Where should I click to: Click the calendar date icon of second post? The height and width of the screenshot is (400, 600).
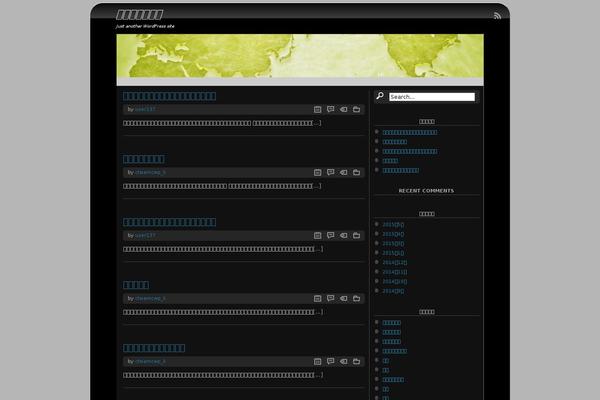318,173
